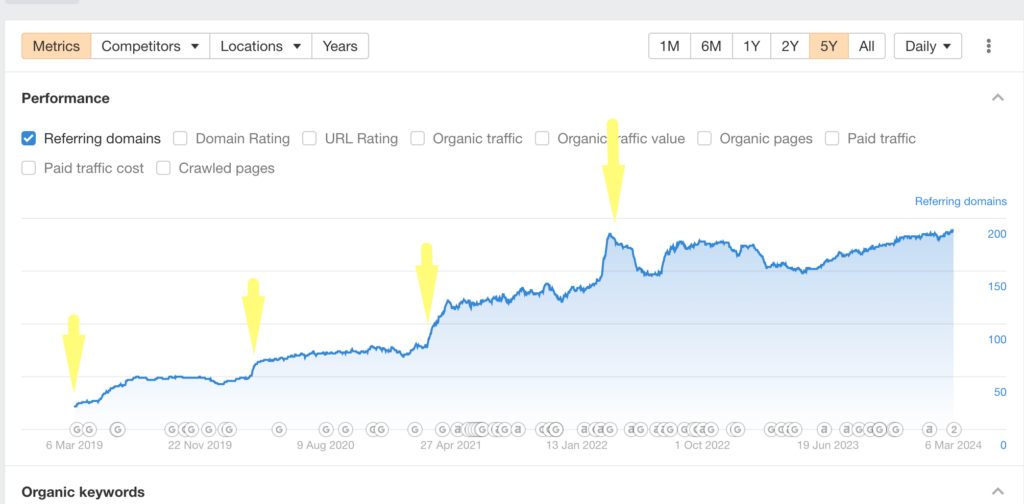Click the '2' marker at timeline end
The width and height of the screenshot is (1024, 504).
coord(954,429)
